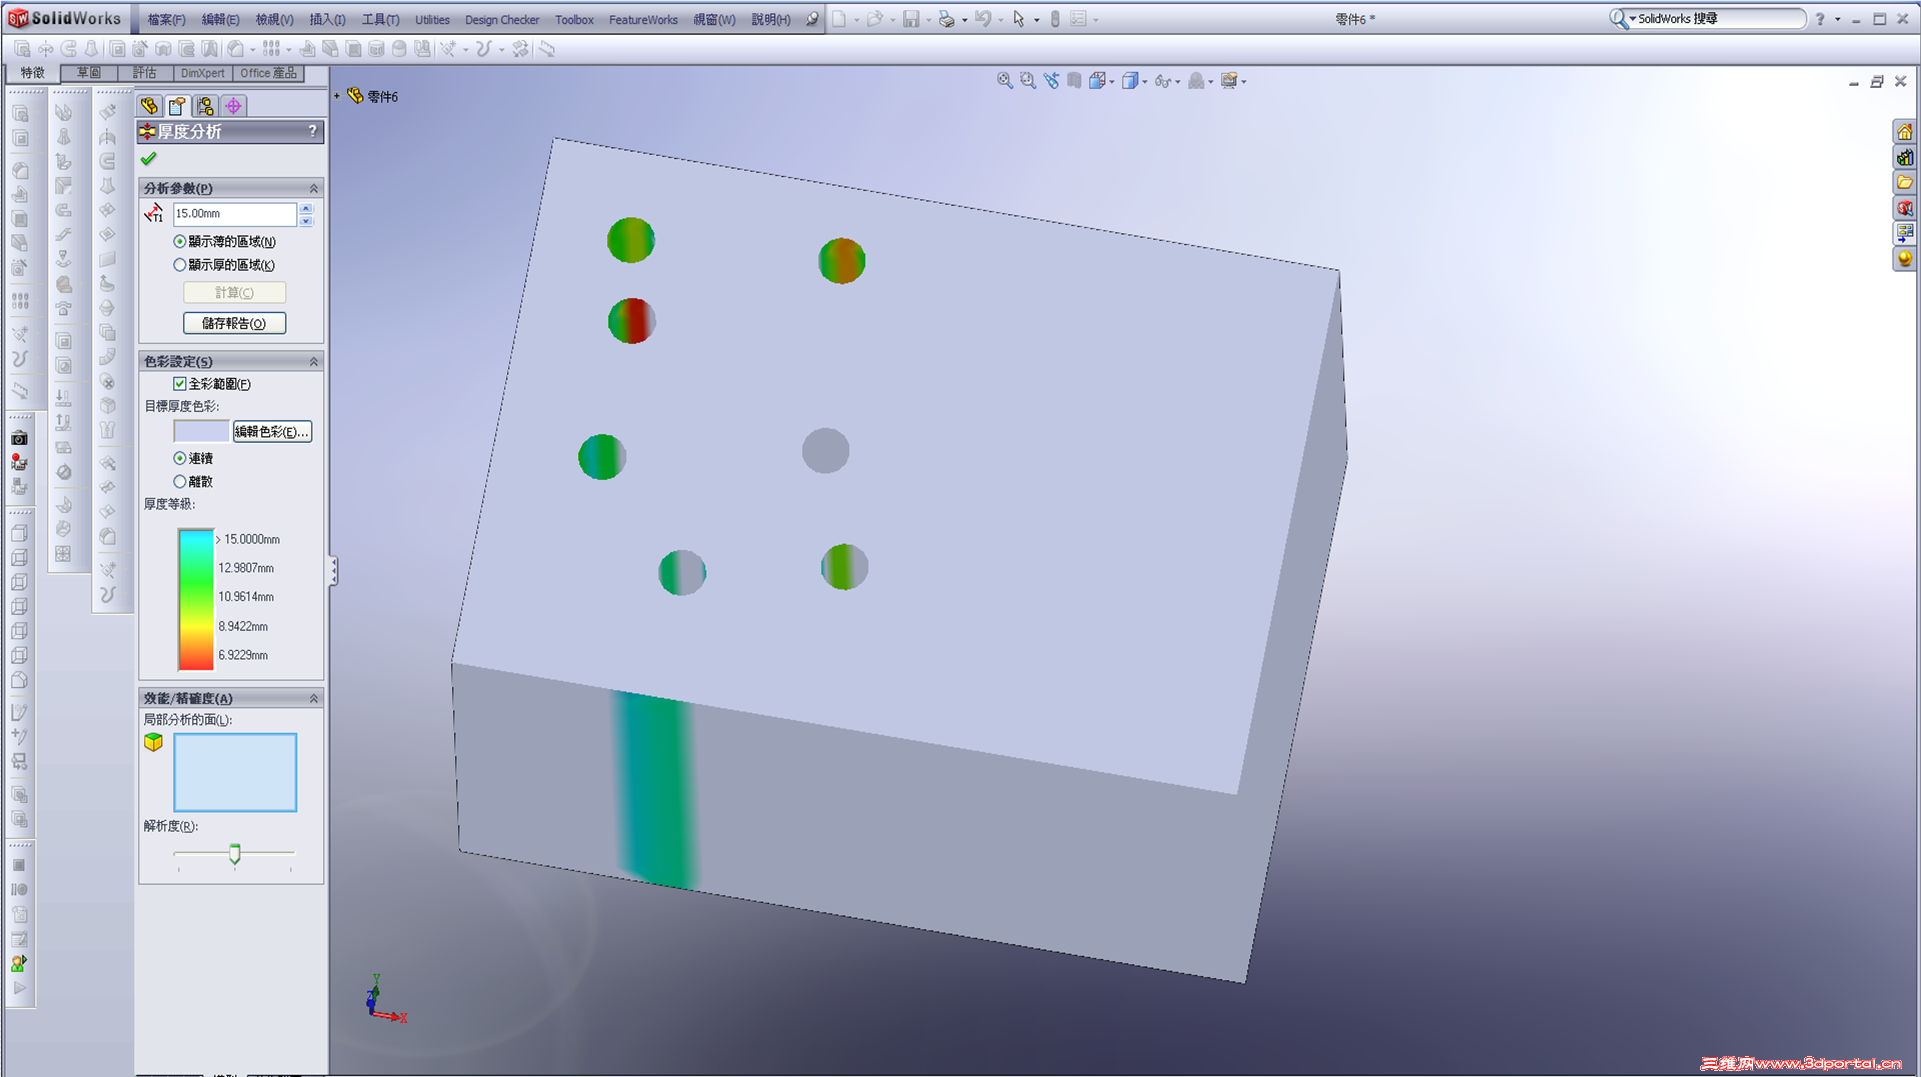This screenshot has width=1921, height=1077.
Task: Open the Design Checker menu
Action: [502, 20]
